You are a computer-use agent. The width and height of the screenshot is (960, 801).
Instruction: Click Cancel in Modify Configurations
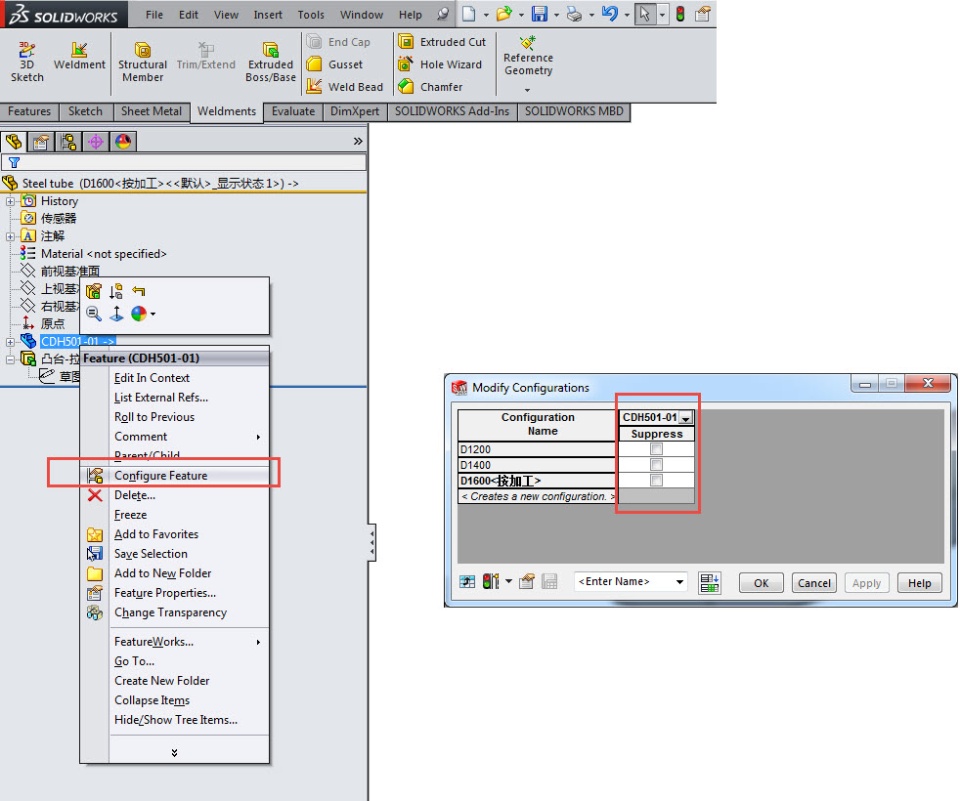(x=814, y=582)
